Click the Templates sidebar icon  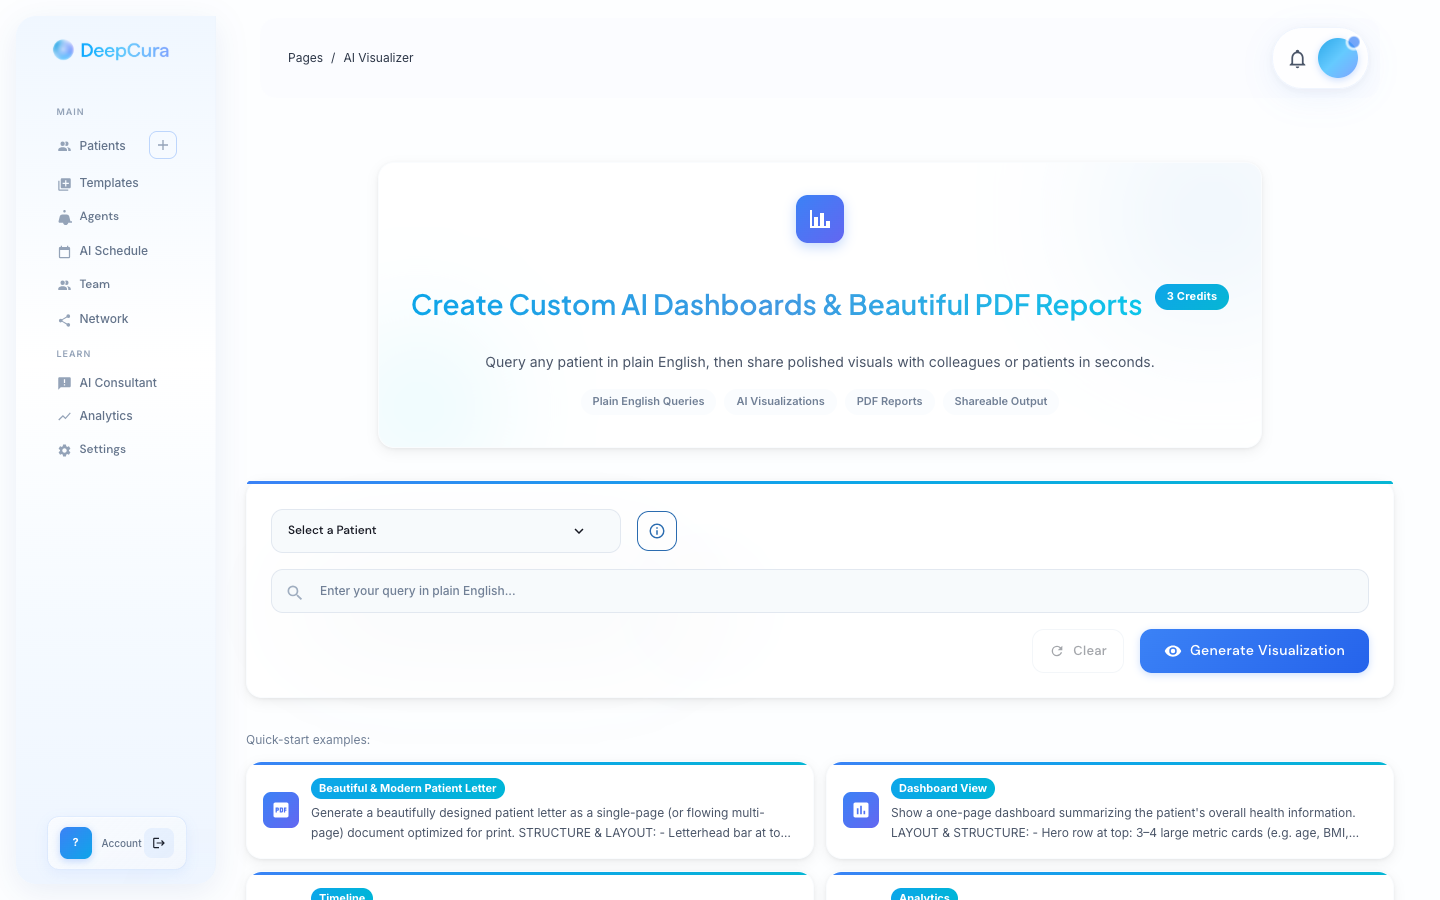tap(64, 184)
